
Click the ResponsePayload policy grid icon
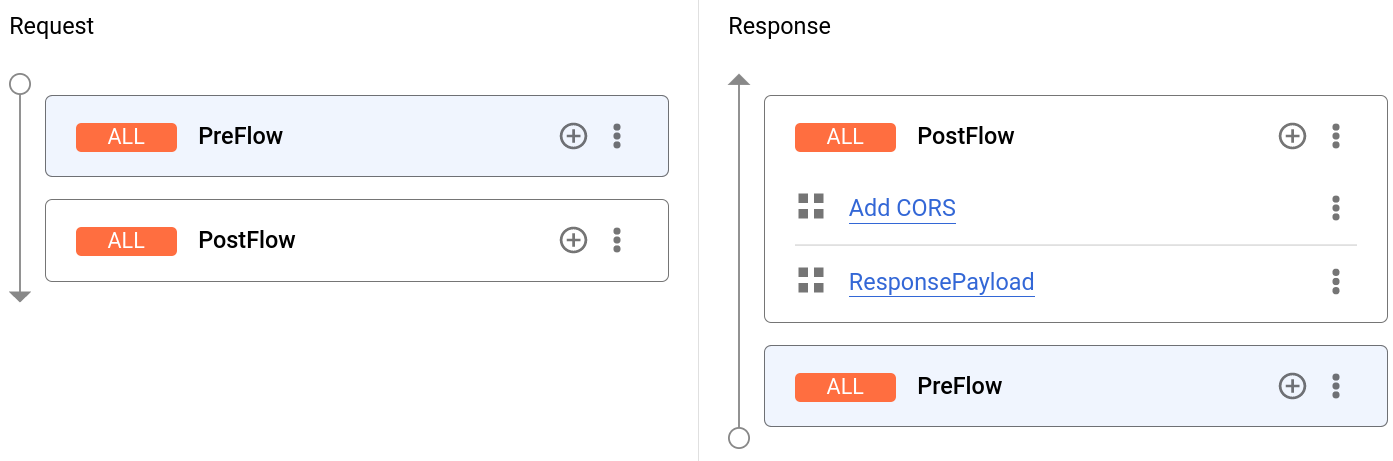tap(811, 281)
